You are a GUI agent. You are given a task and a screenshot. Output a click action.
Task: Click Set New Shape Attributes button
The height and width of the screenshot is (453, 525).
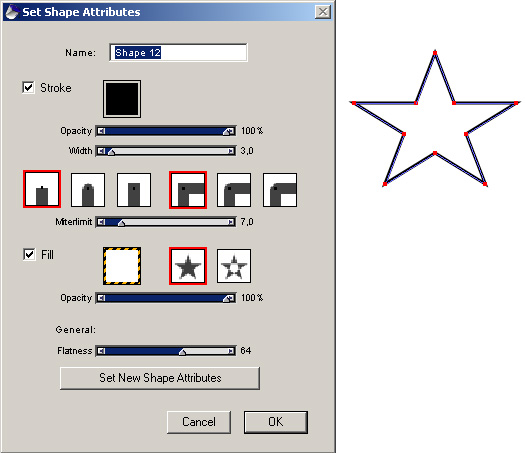160,378
